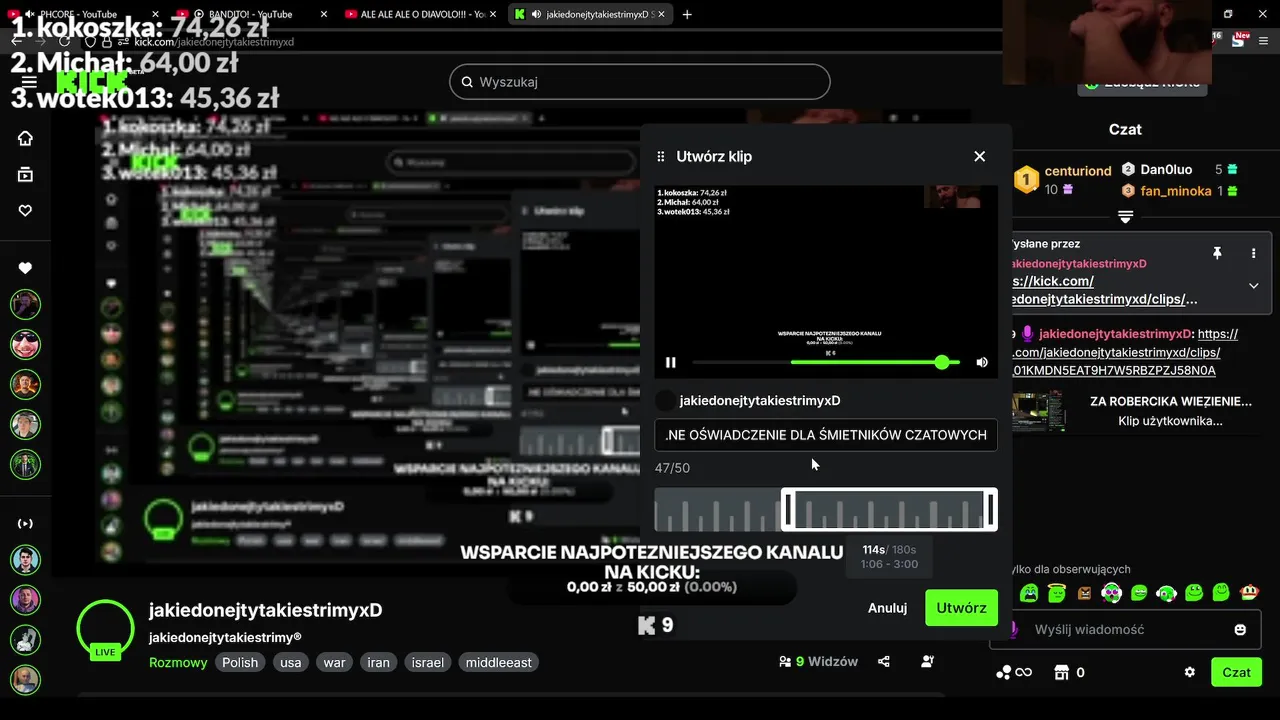Click the iran tag

pos(378,662)
